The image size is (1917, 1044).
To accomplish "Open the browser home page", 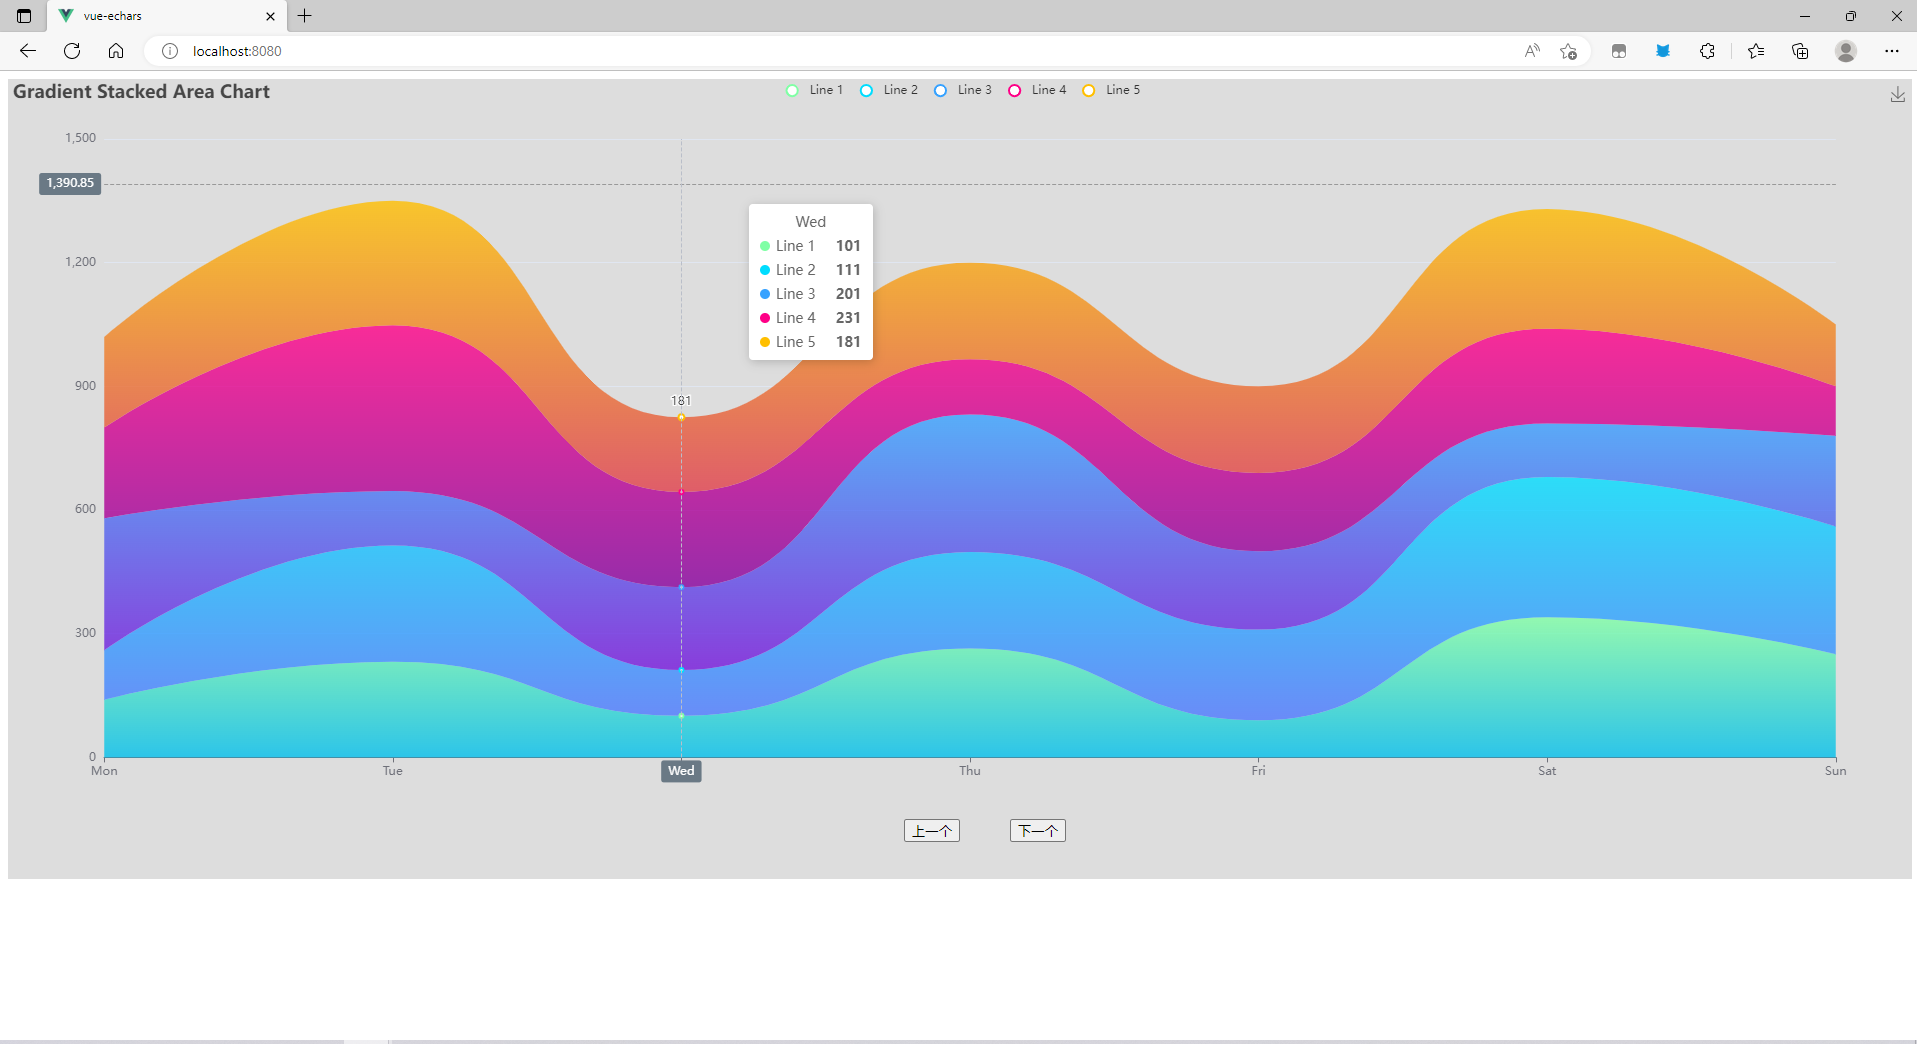I will 116,51.
